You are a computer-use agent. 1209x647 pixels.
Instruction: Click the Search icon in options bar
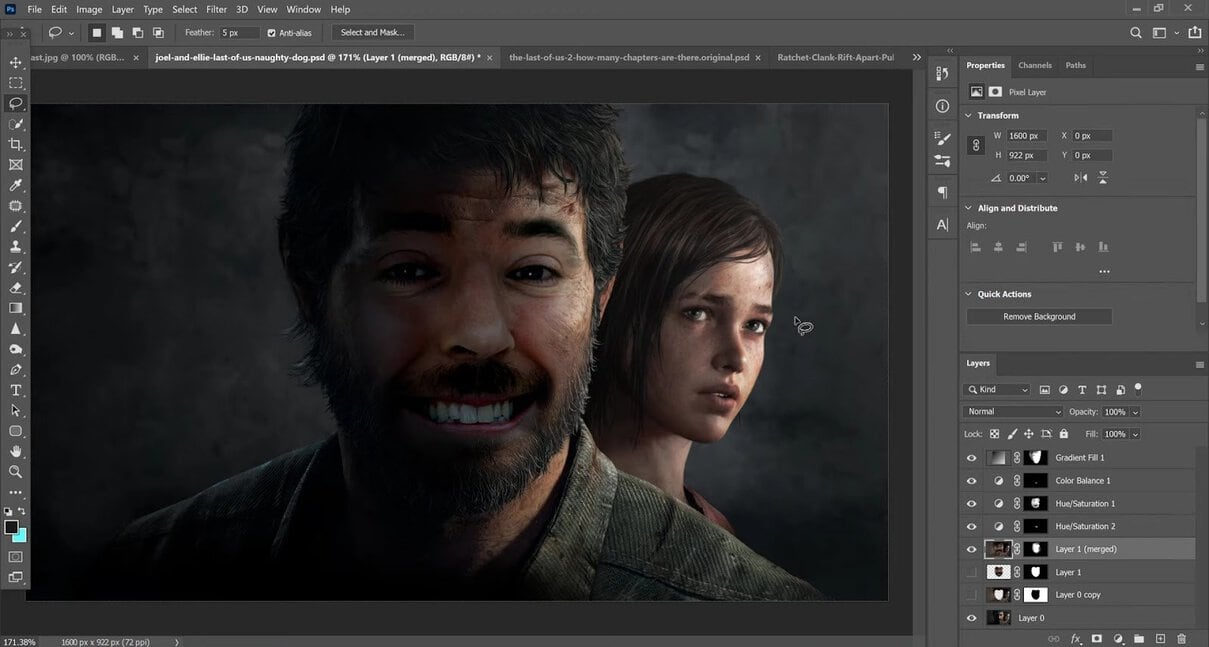click(x=1136, y=33)
